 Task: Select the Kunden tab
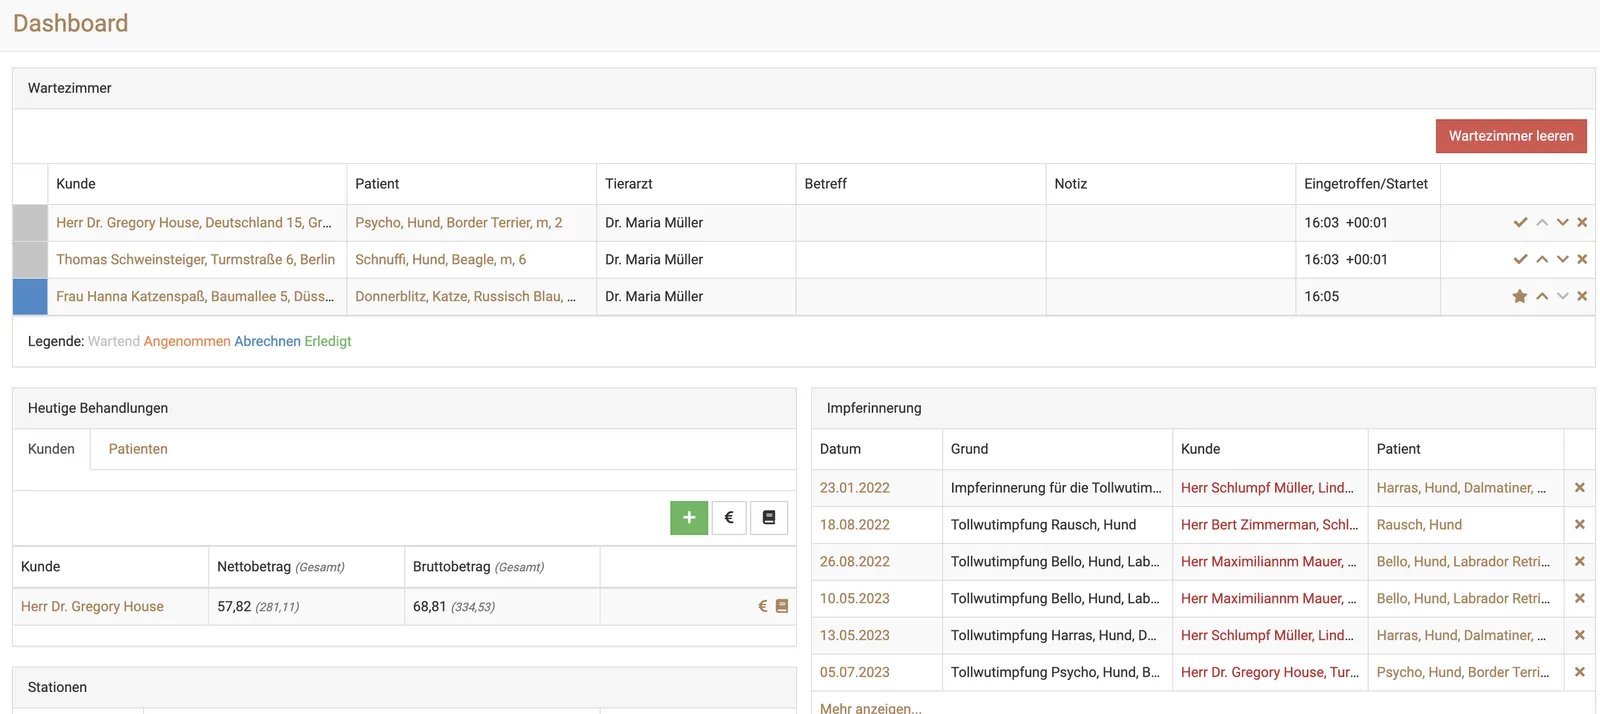click(51, 450)
